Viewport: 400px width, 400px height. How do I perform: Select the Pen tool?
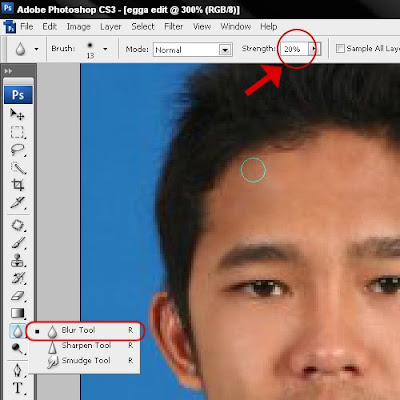click(x=17, y=371)
